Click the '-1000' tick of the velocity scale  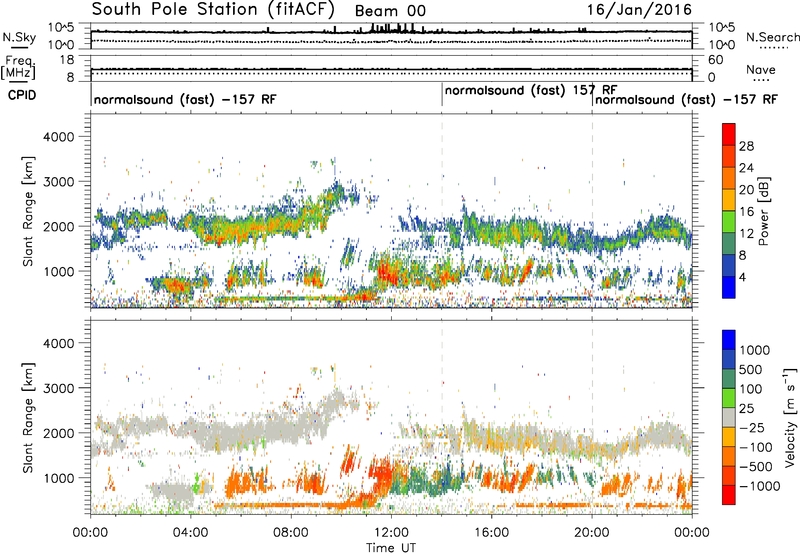(759, 486)
